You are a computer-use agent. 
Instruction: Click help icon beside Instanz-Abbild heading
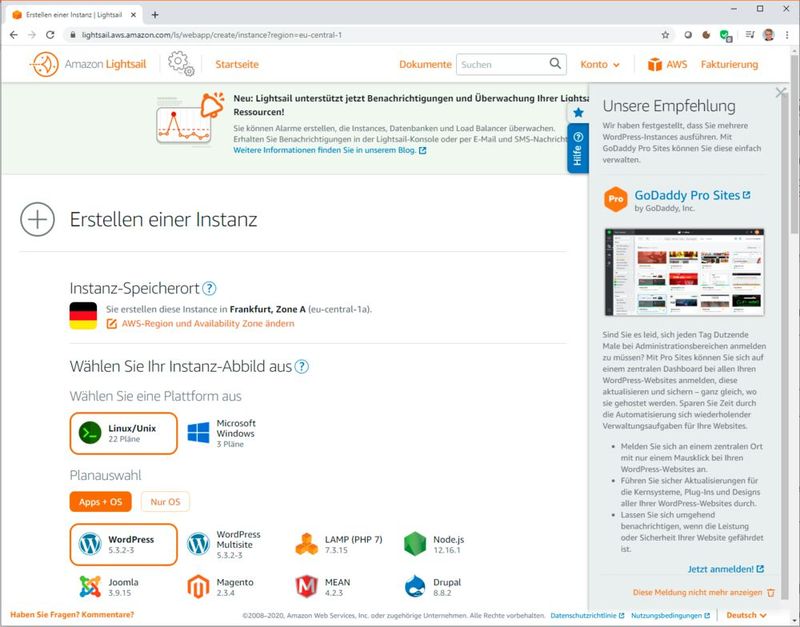click(x=302, y=366)
